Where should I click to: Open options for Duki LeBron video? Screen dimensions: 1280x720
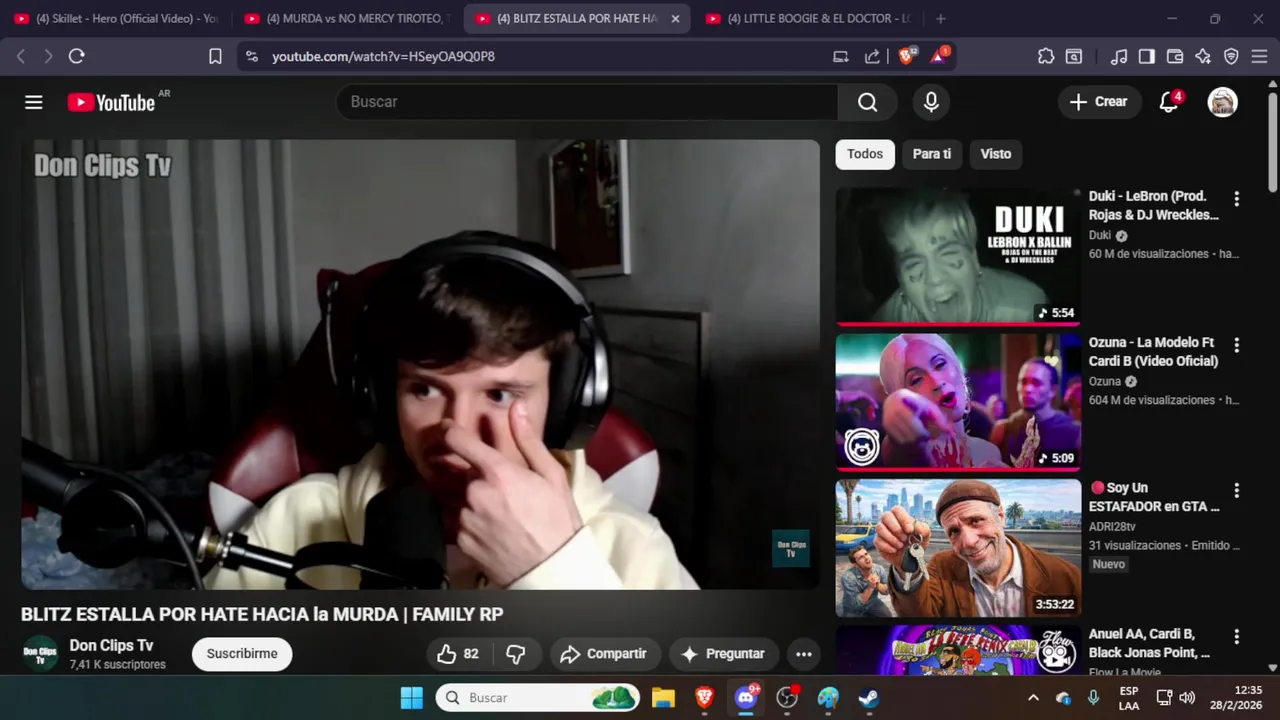[x=1236, y=199]
